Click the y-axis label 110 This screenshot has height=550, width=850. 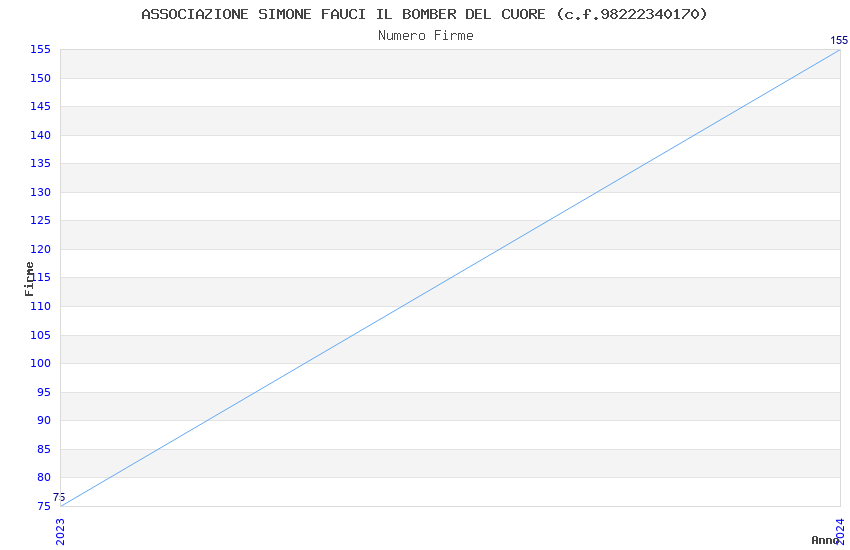[x=41, y=306]
